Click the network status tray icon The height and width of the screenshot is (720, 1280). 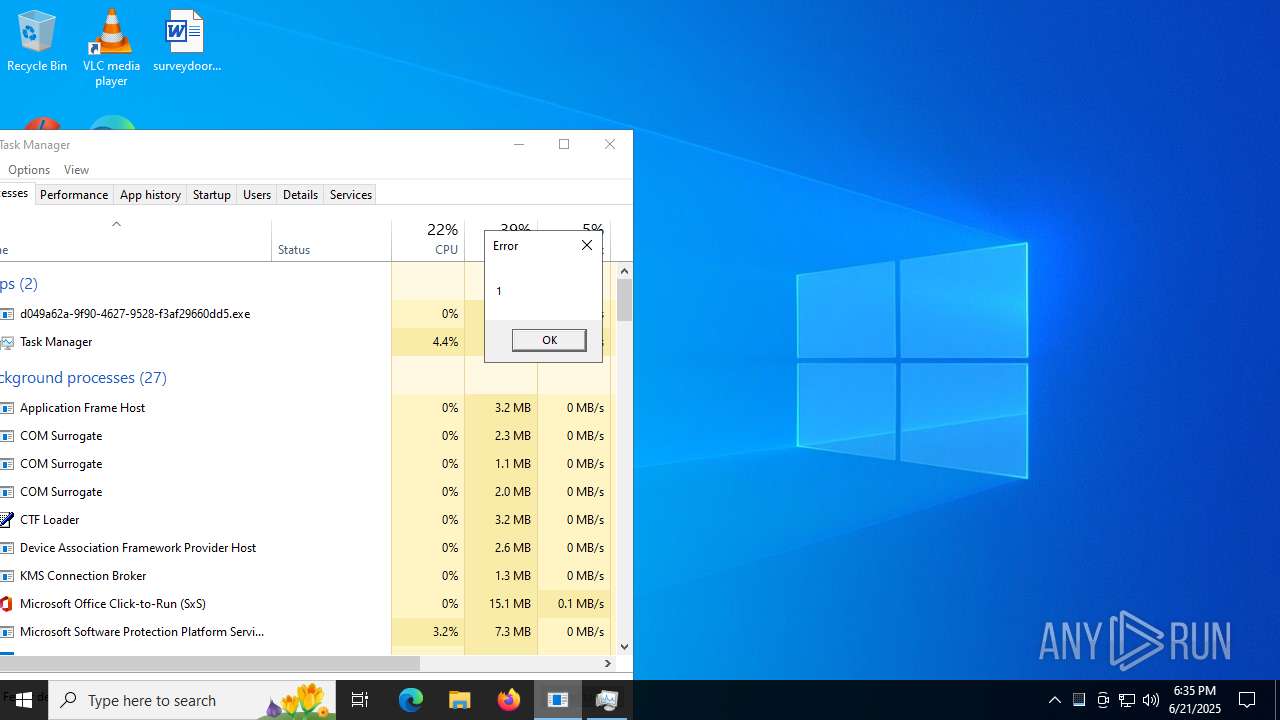pos(1127,700)
